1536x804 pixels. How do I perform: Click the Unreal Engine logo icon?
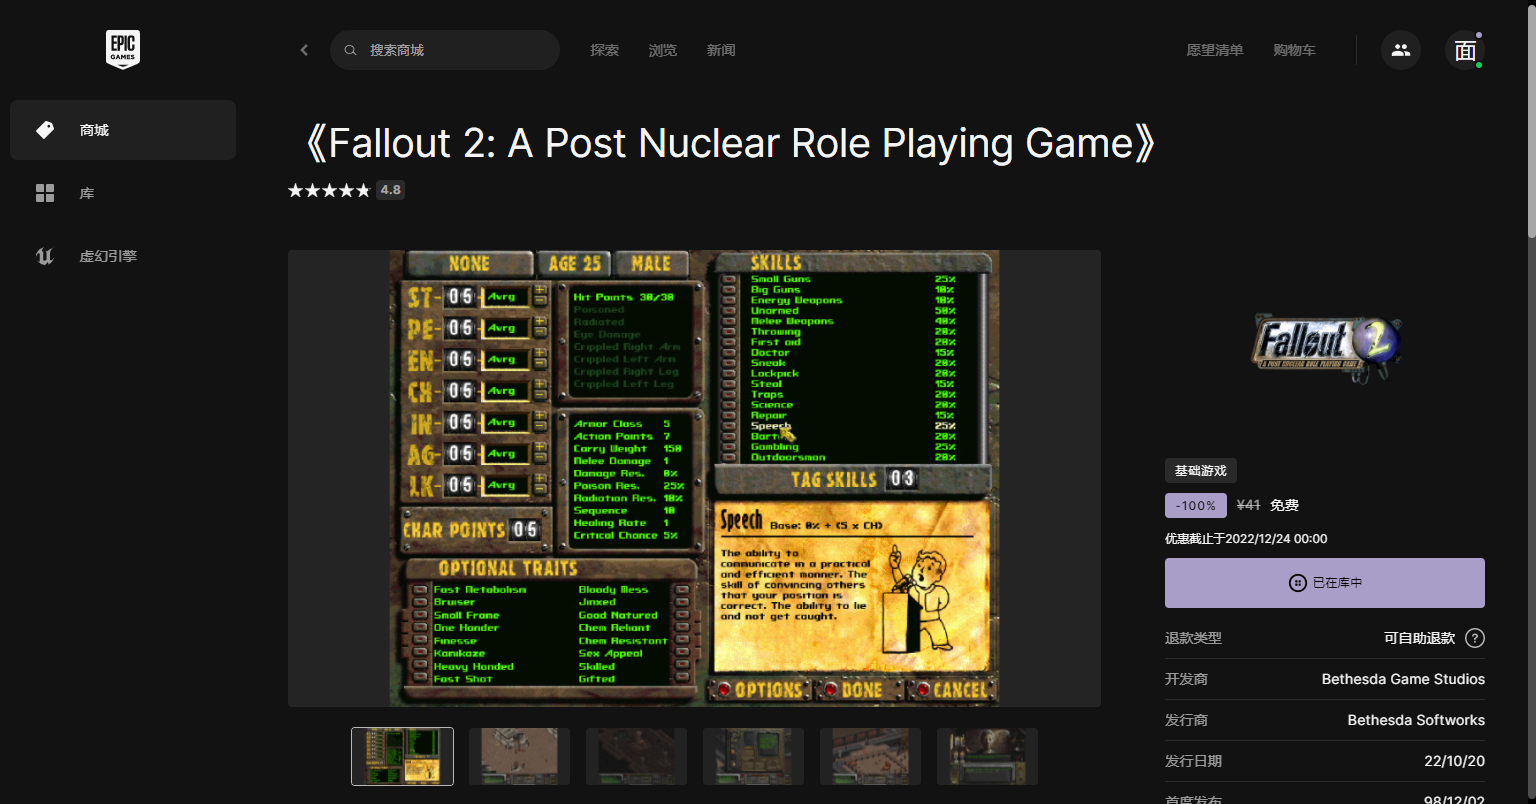45,256
